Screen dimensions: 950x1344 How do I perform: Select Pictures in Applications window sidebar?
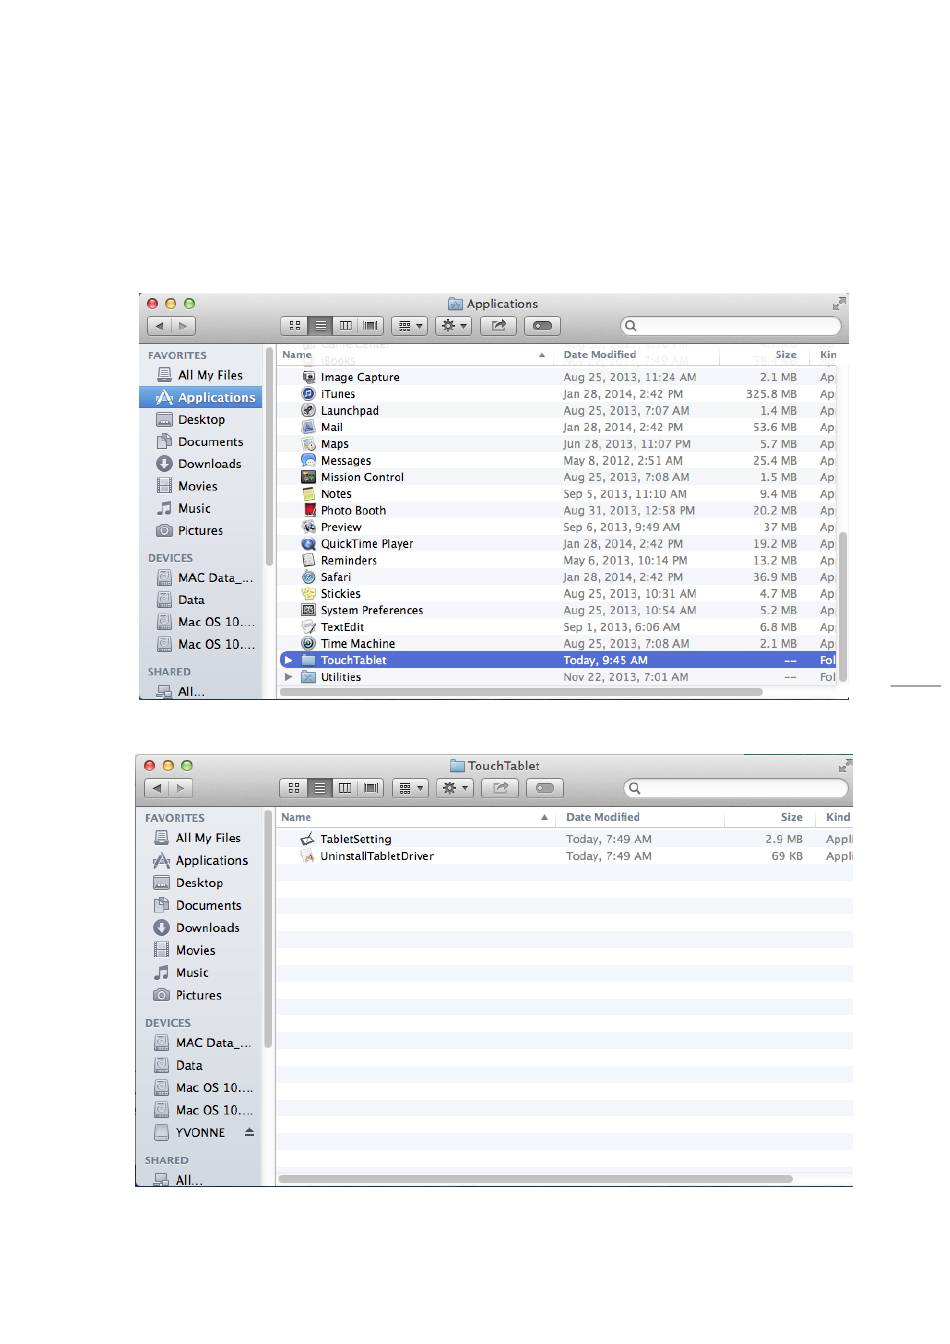(x=201, y=531)
